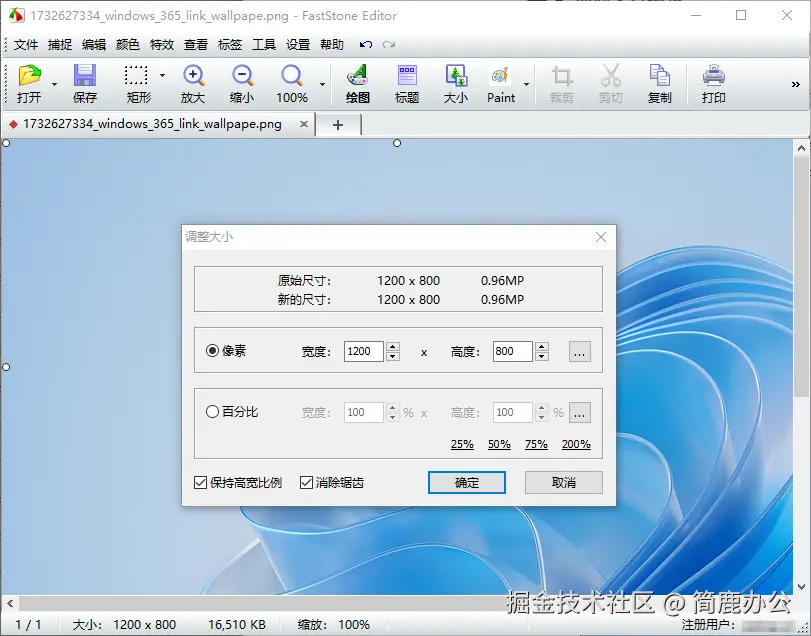Click the percentage 高度 input field
This screenshot has width=811, height=636.
pos(513,413)
